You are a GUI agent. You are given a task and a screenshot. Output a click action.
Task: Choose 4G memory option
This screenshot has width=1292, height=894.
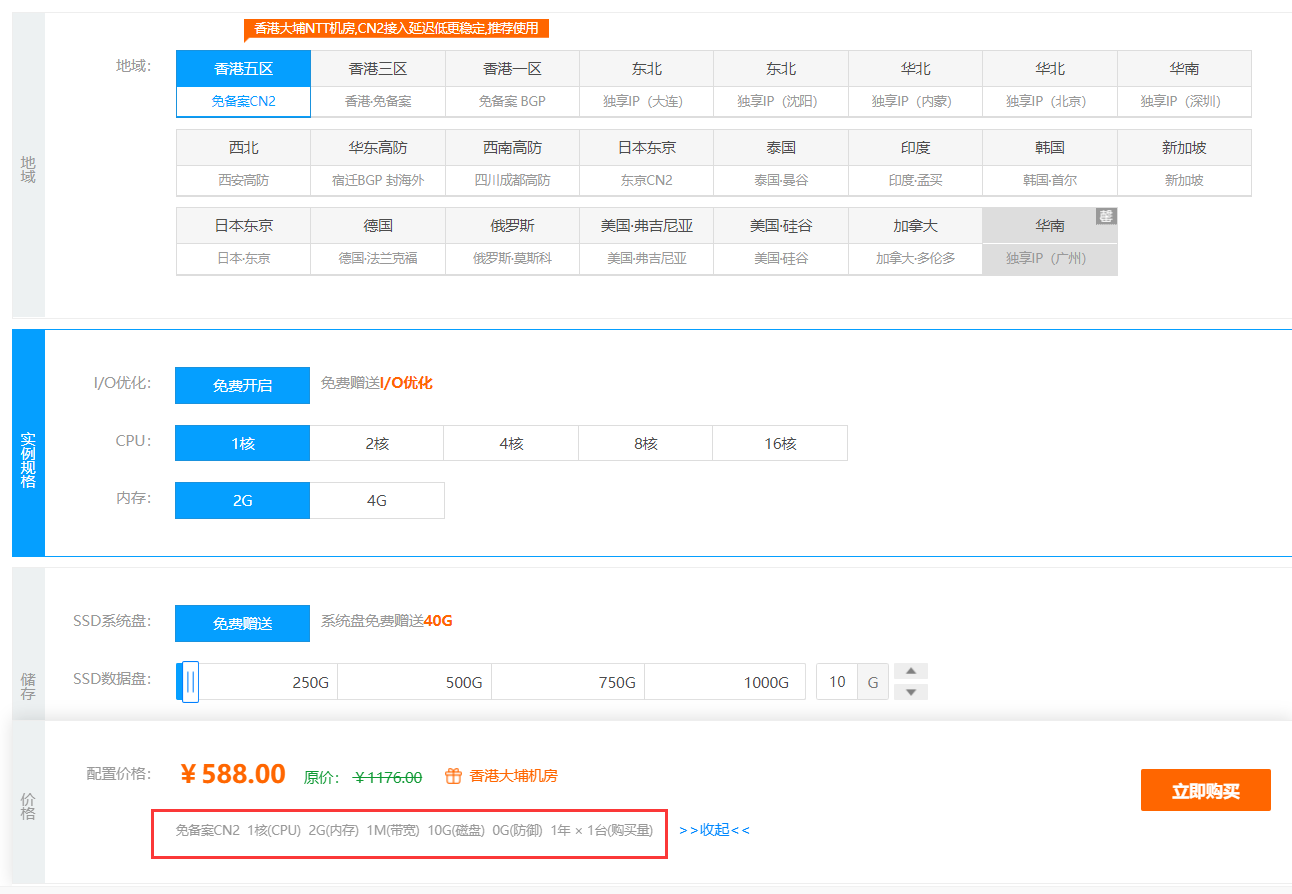point(377,501)
